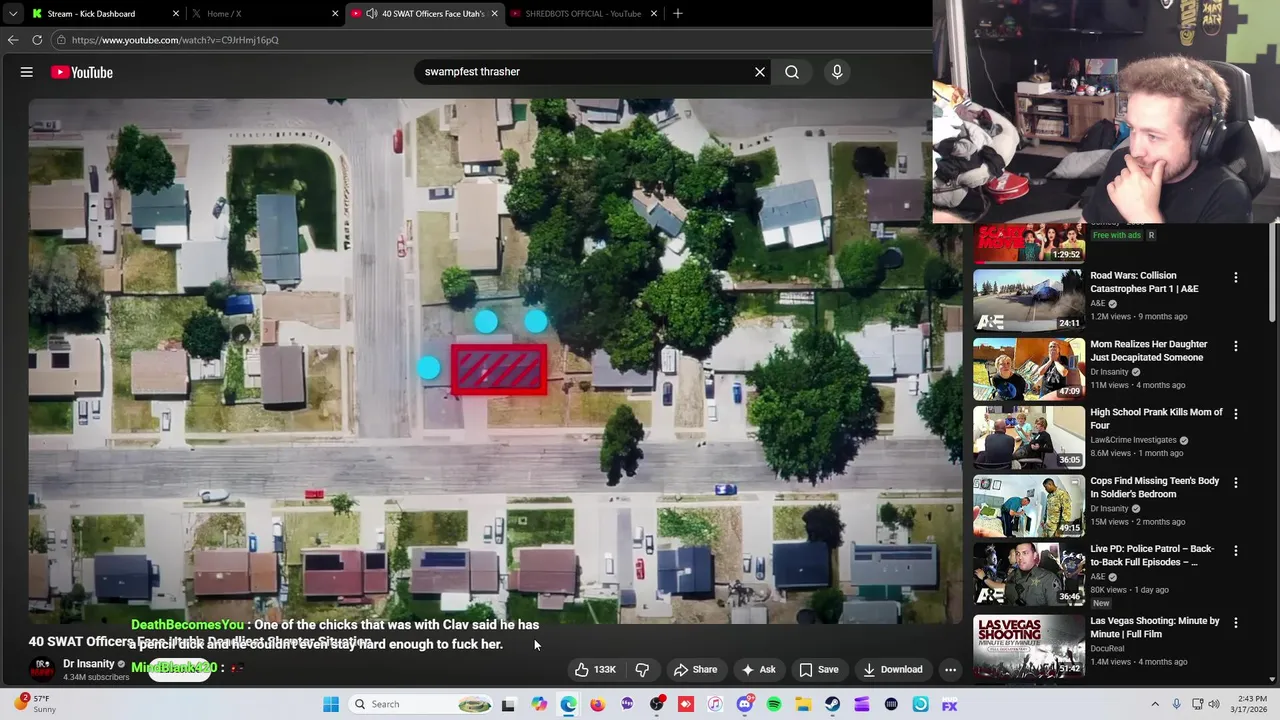Share this video

coord(695,670)
